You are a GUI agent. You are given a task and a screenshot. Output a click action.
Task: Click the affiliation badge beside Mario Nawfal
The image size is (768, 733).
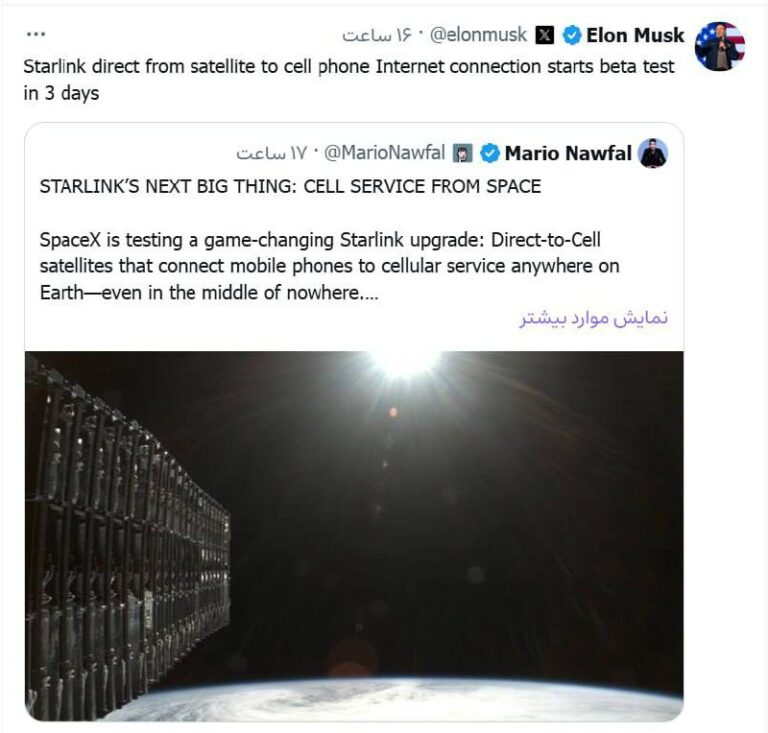point(463,153)
